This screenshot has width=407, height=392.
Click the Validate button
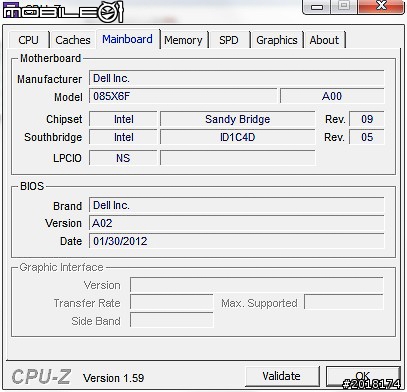tap(281, 376)
